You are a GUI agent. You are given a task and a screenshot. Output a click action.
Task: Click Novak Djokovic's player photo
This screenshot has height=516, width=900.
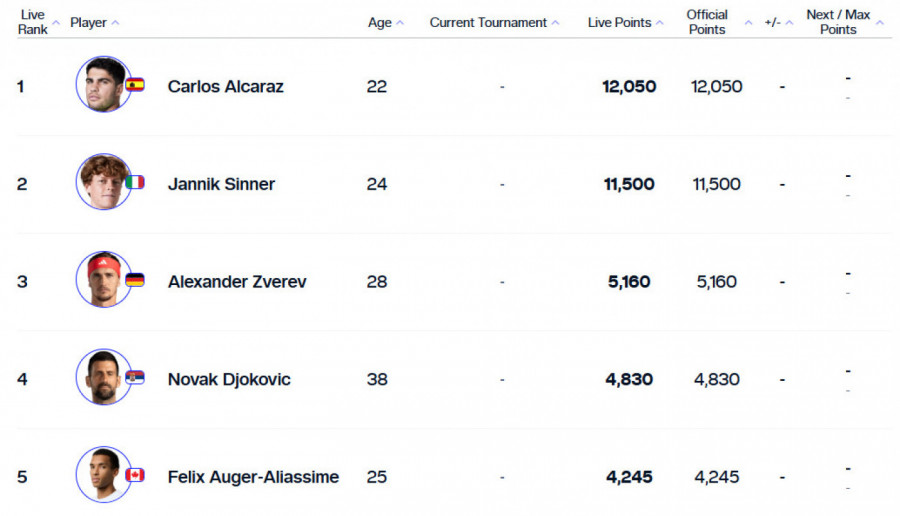(x=103, y=377)
